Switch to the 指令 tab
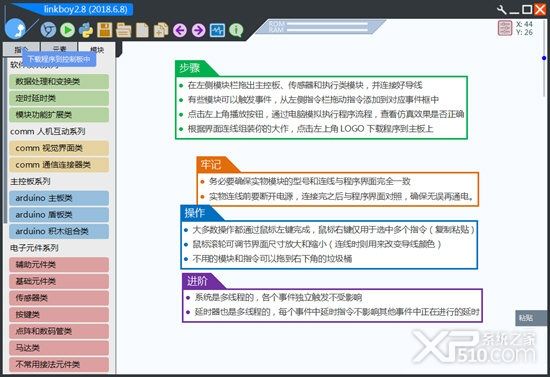Screen dimensions: 550x377 [x=21, y=49]
